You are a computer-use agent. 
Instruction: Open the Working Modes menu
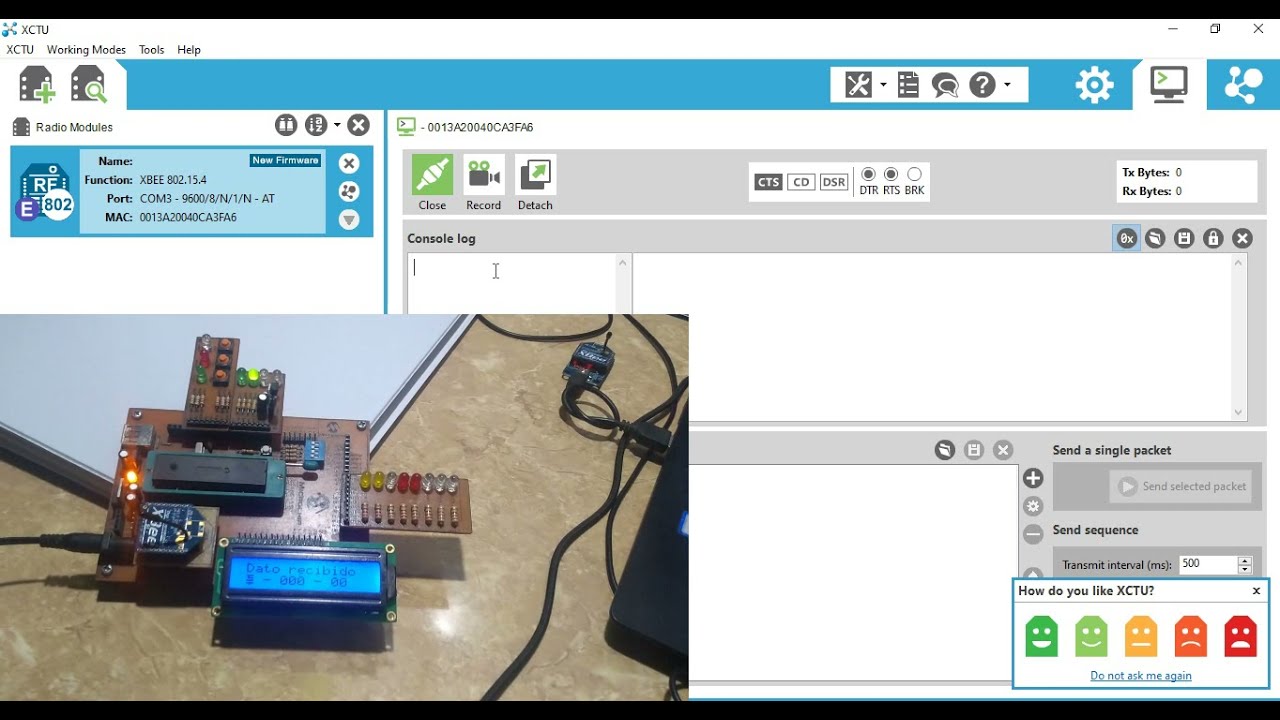point(86,49)
